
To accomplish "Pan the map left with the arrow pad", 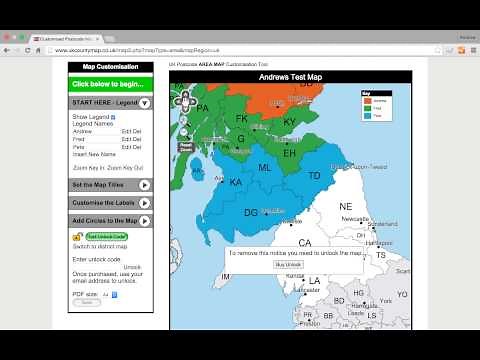I will (178, 101).
